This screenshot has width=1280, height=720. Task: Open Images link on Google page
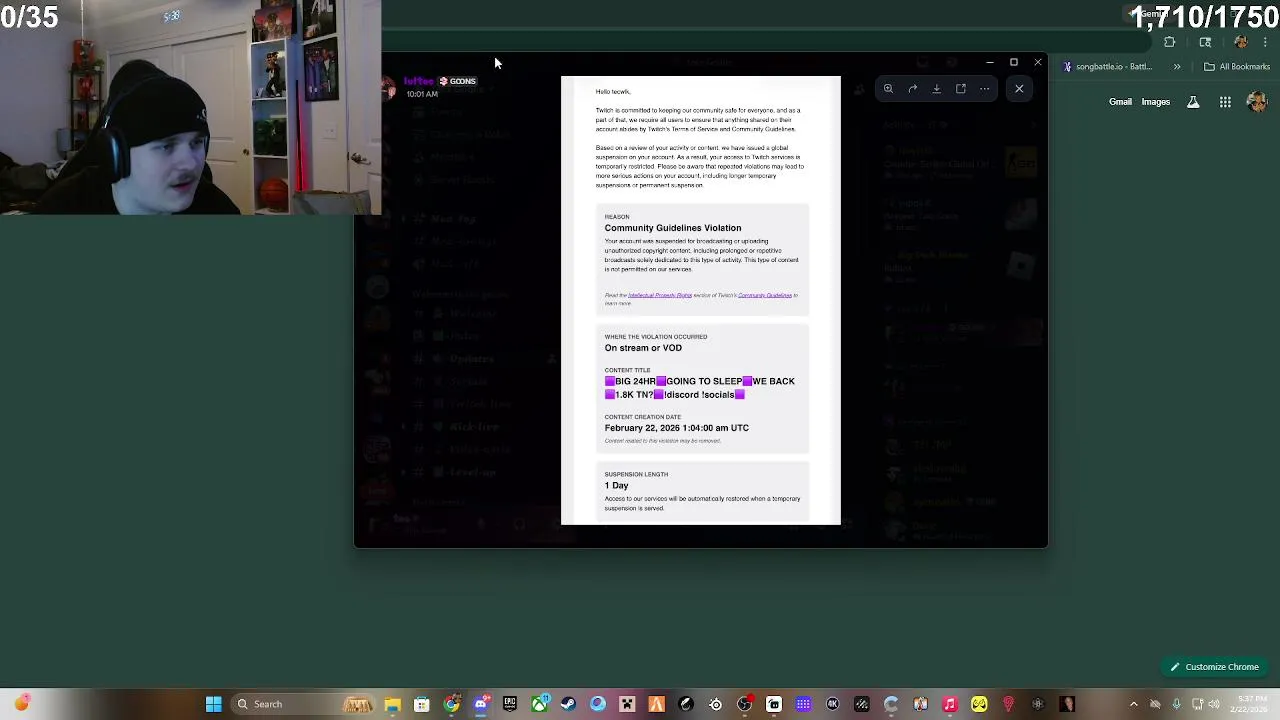pyautogui.click(x=1155, y=102)
